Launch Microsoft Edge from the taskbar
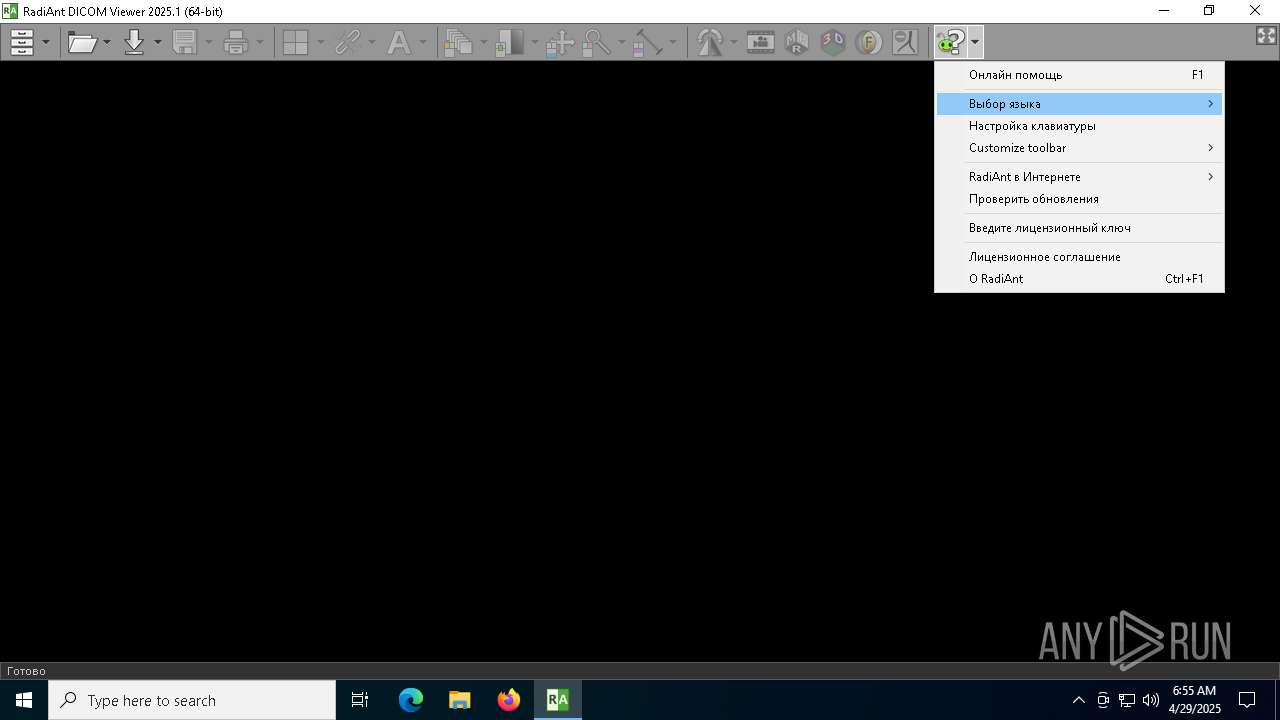The width and height of the screenshot is (1280, 720). tap(411, 700)
